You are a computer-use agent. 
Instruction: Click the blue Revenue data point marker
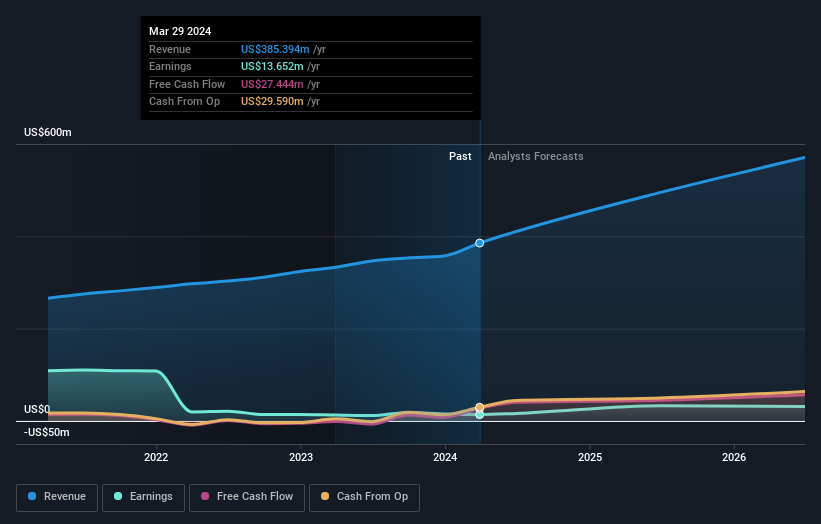(x=480, y=243)
